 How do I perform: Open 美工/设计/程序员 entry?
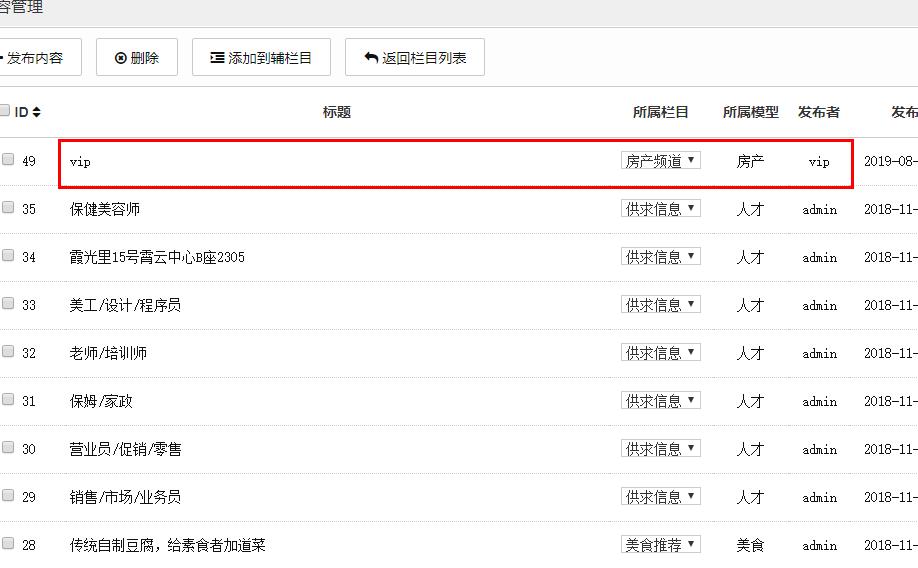pyautogui.click(x=125, y=305)
